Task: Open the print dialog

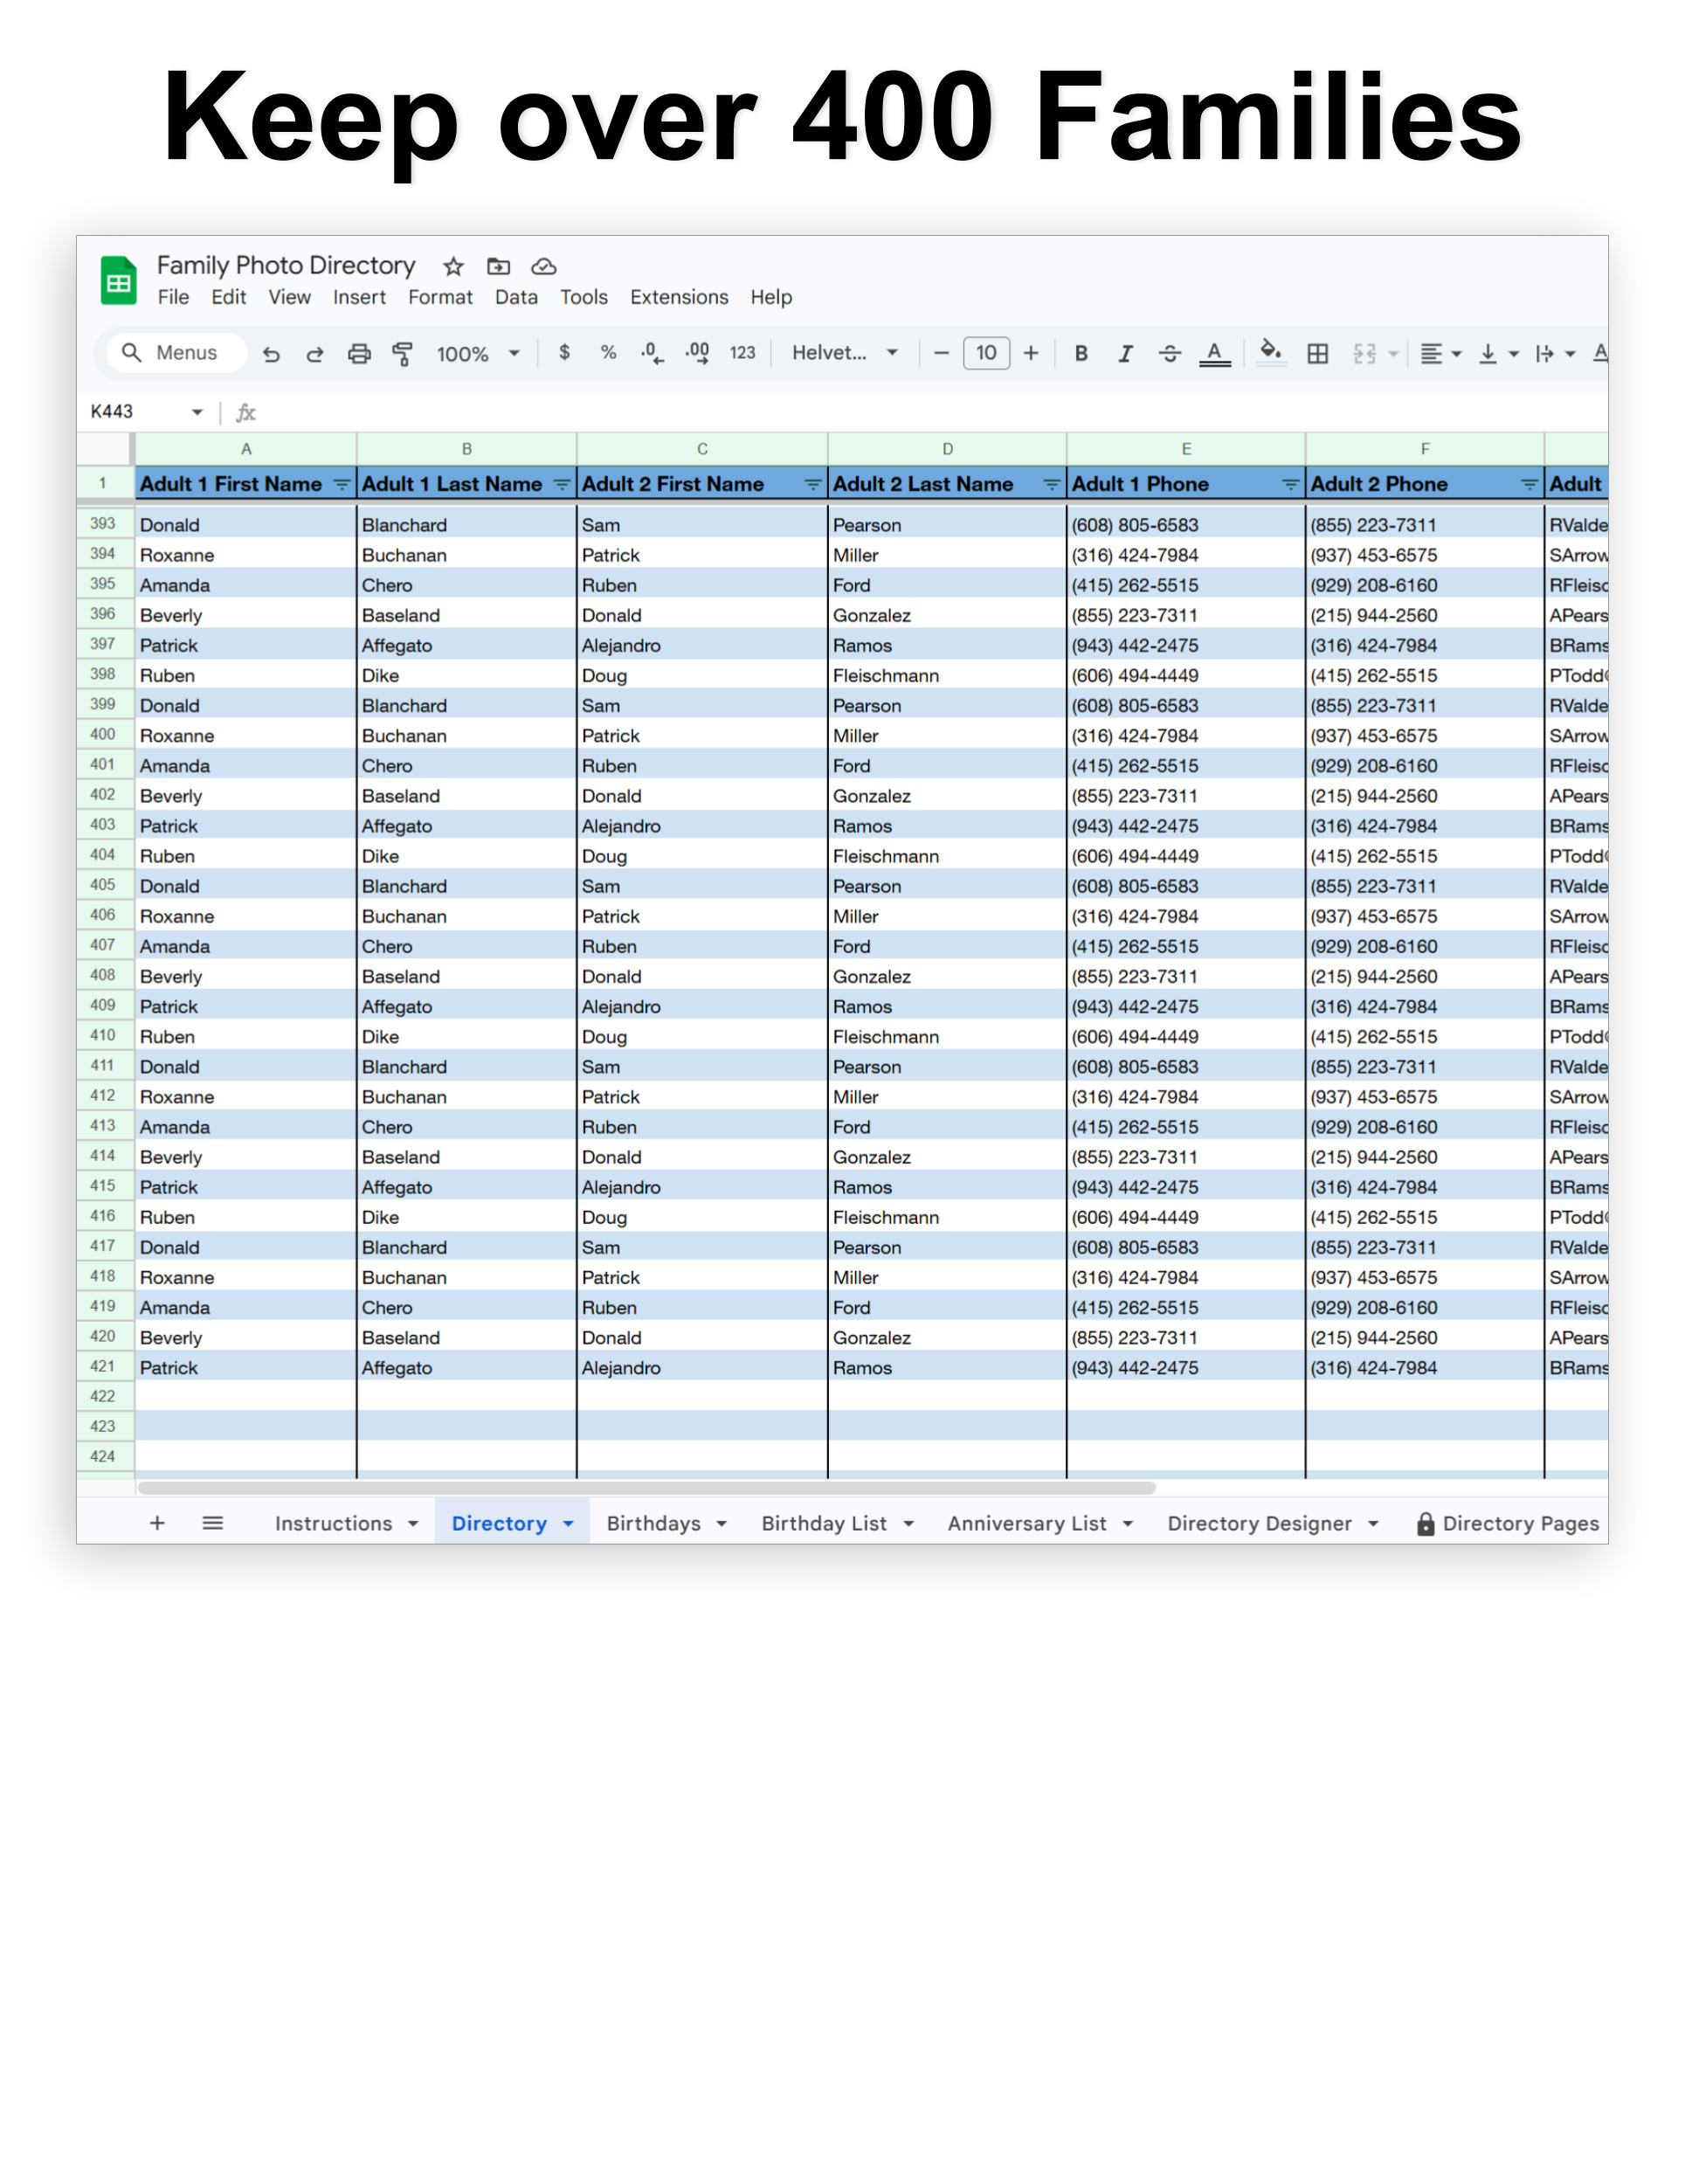Action: pyautogui.click(x=359, y=353)
